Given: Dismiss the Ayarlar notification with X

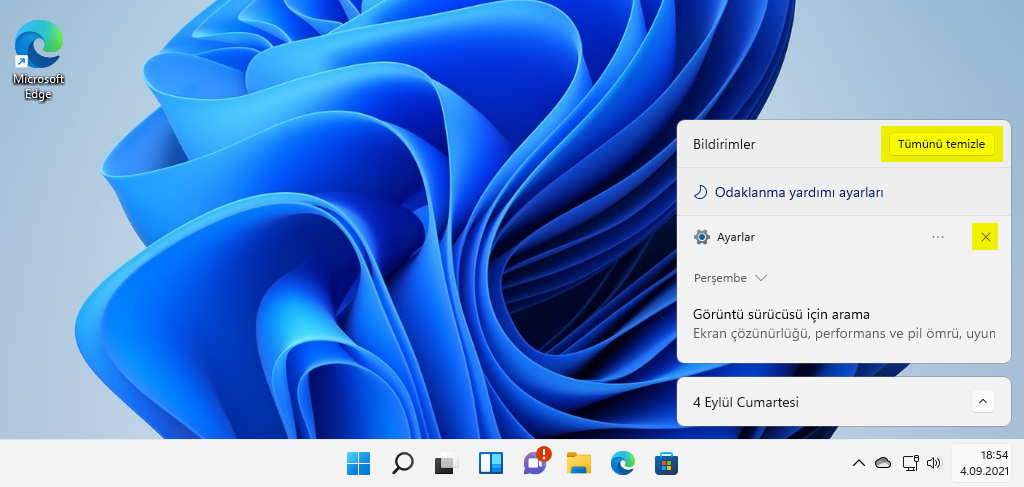Looking at the screenshot, I should coord(985,237).
